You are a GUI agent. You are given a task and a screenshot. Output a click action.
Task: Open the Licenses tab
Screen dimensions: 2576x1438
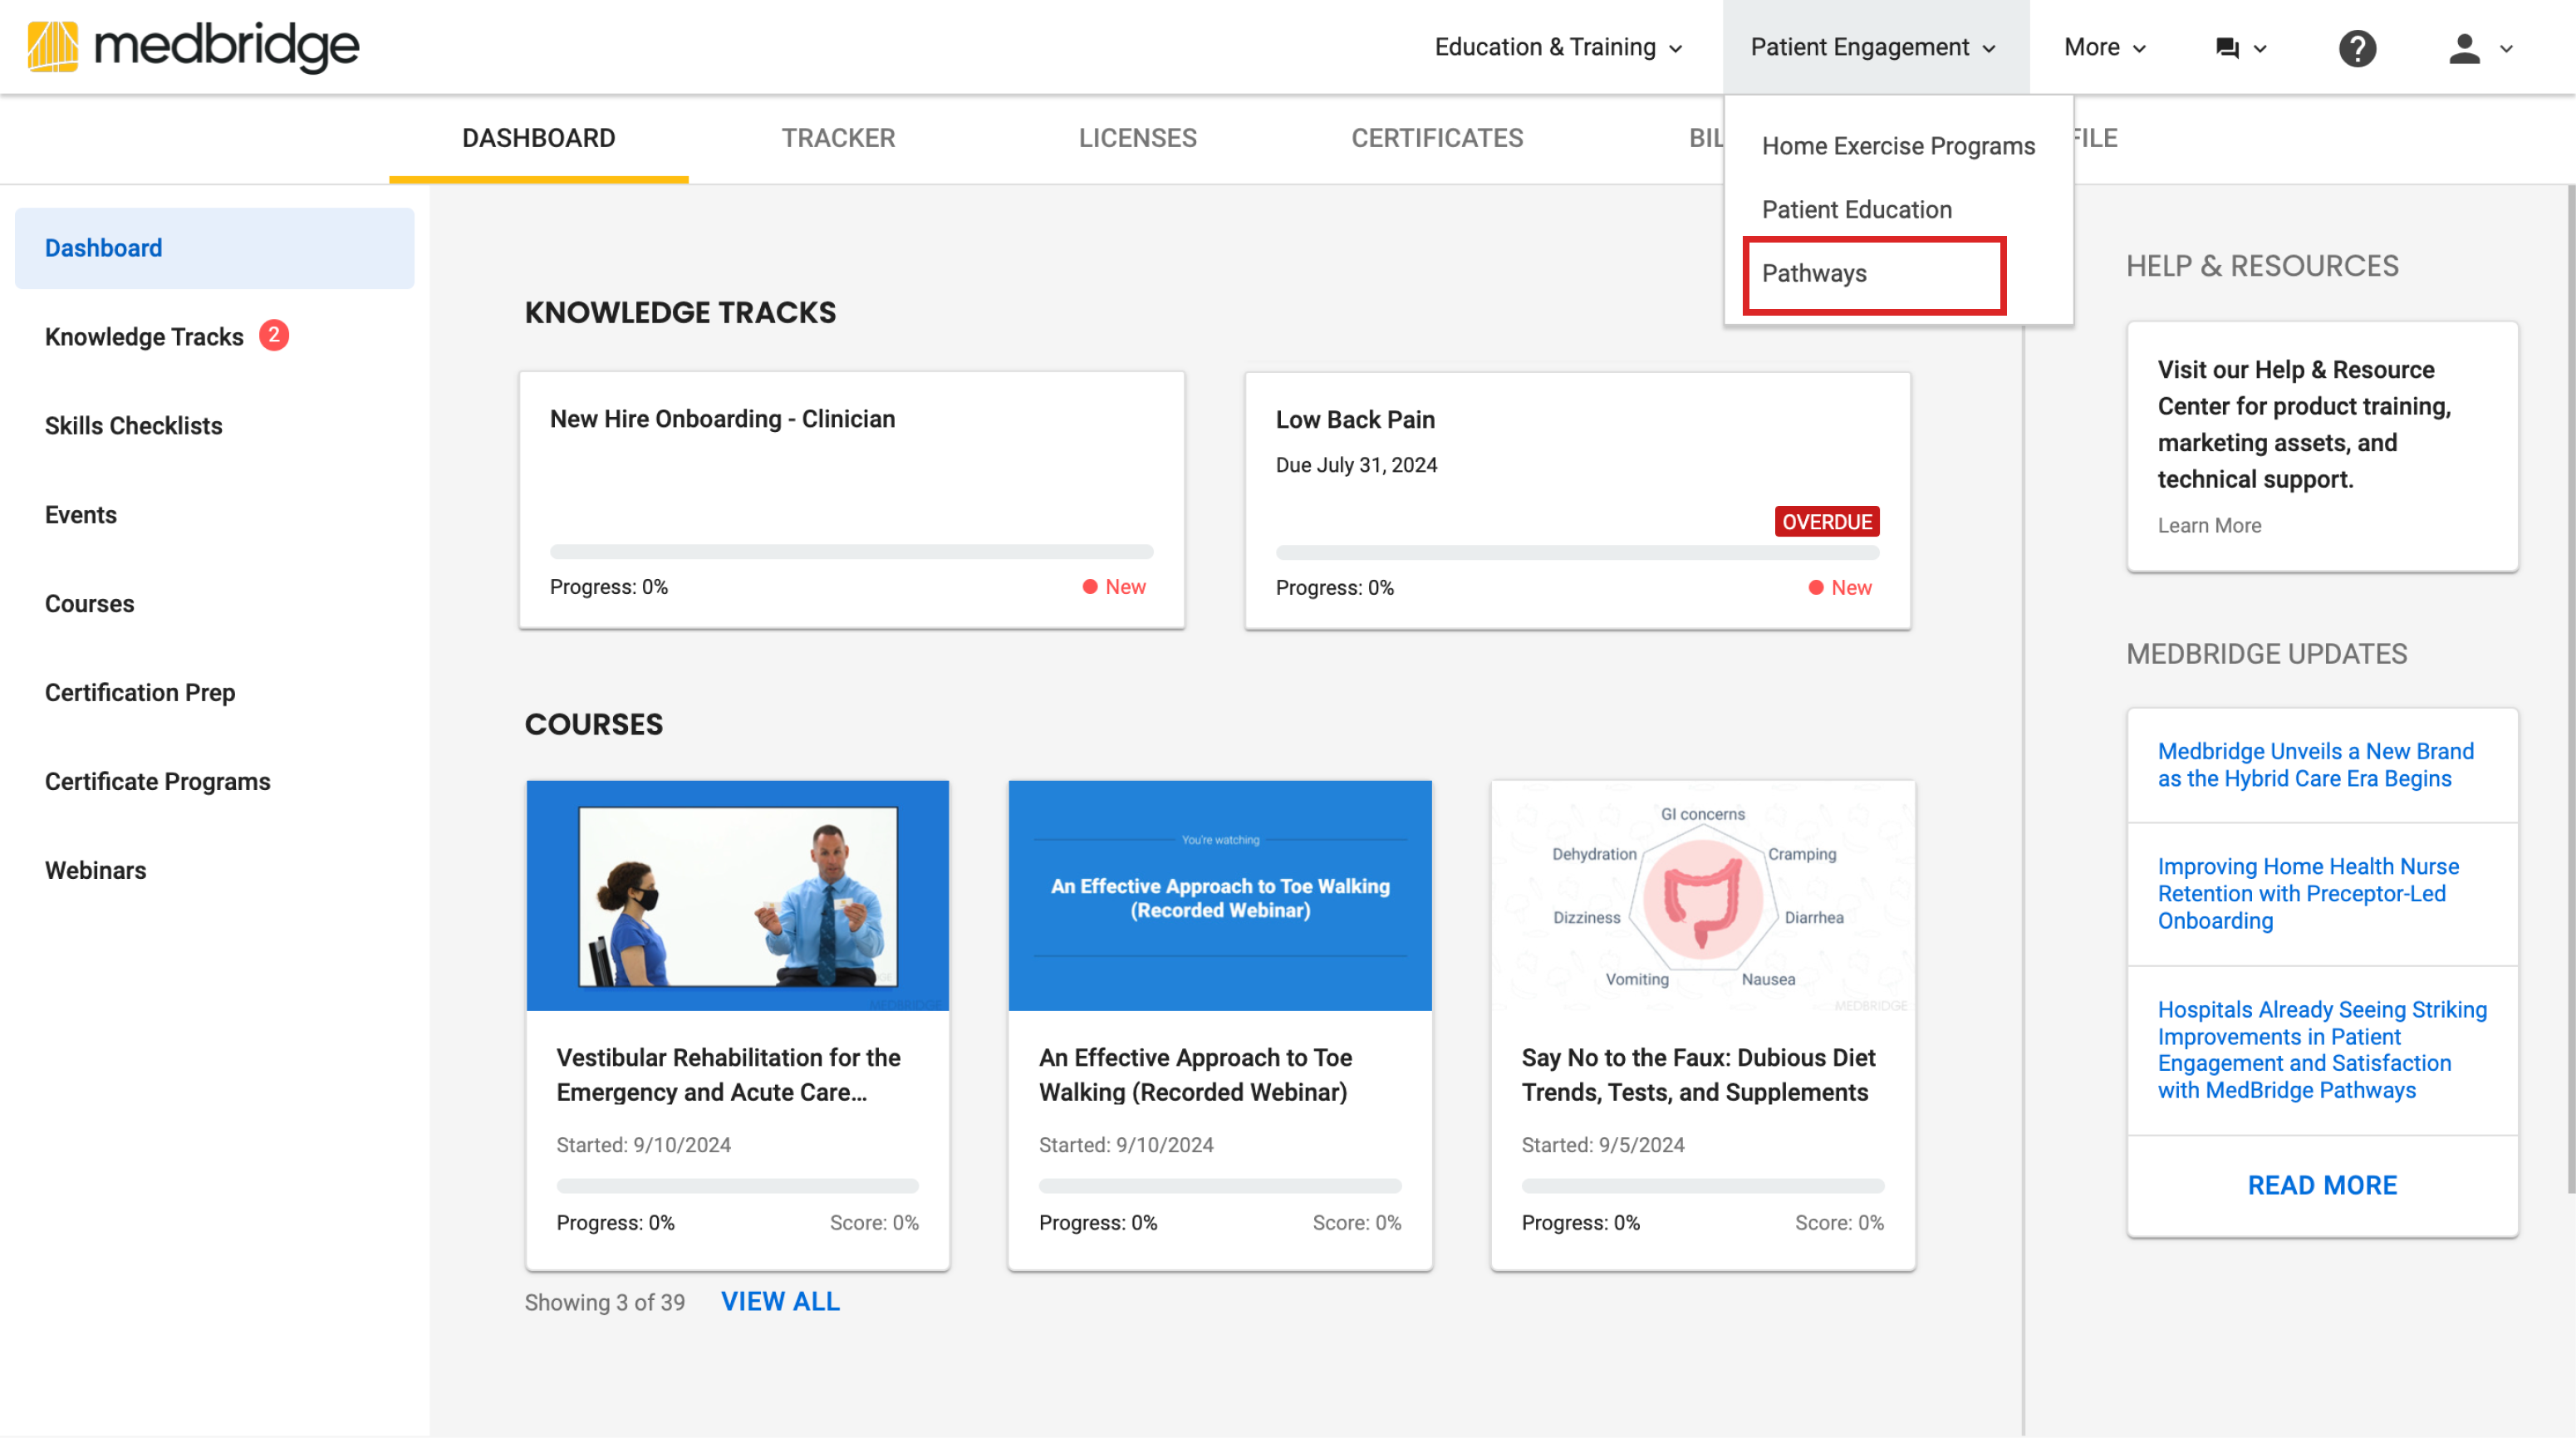(x=1137, y=138)
